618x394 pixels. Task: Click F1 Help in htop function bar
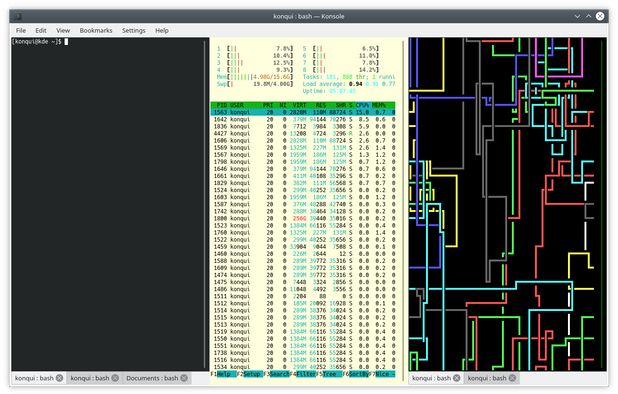click(x=223, y=374)
